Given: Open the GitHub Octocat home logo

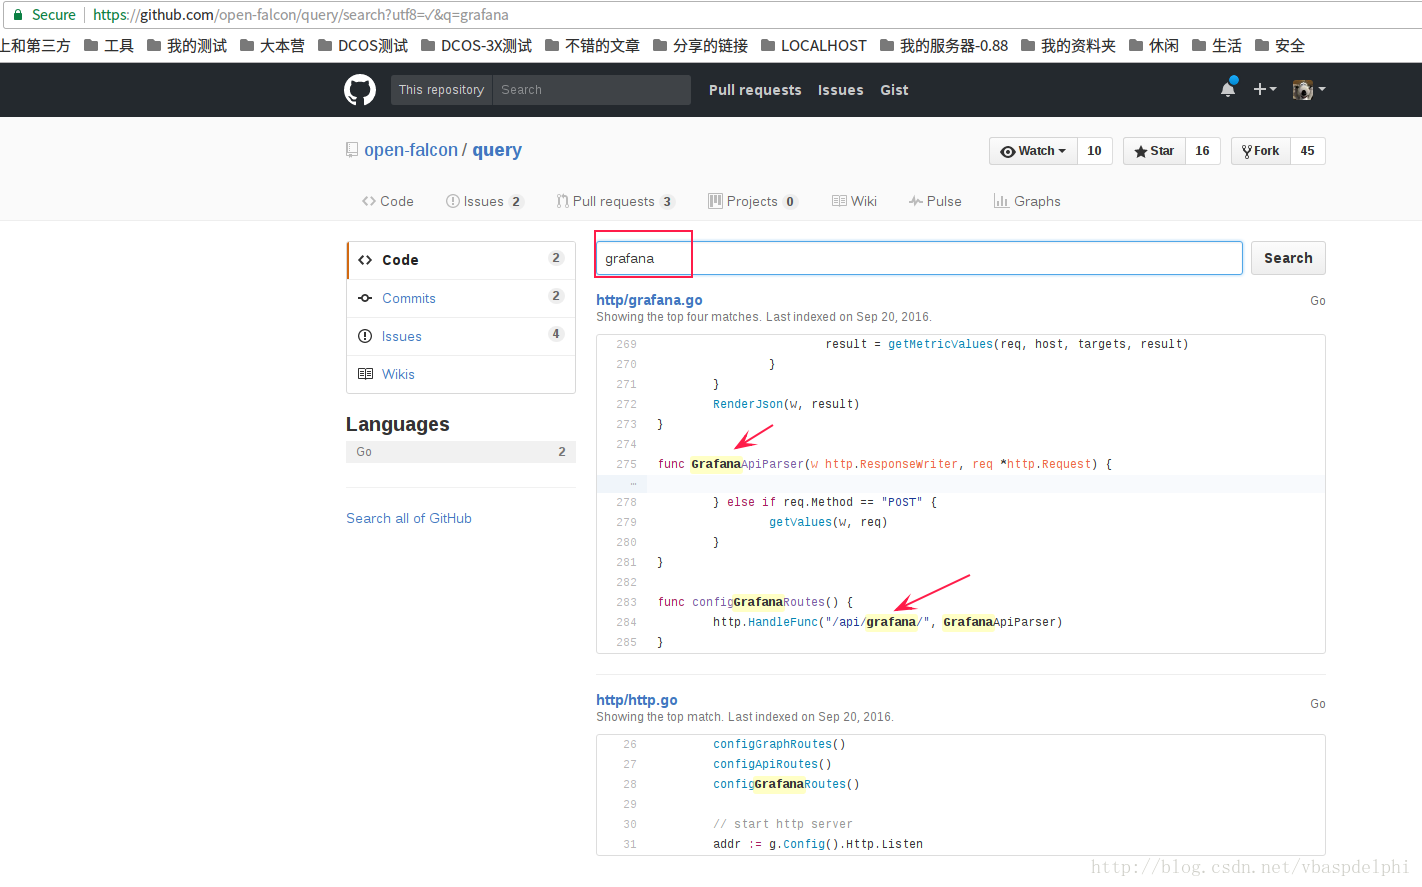Looking at the screenshot, I should (360, 90).
